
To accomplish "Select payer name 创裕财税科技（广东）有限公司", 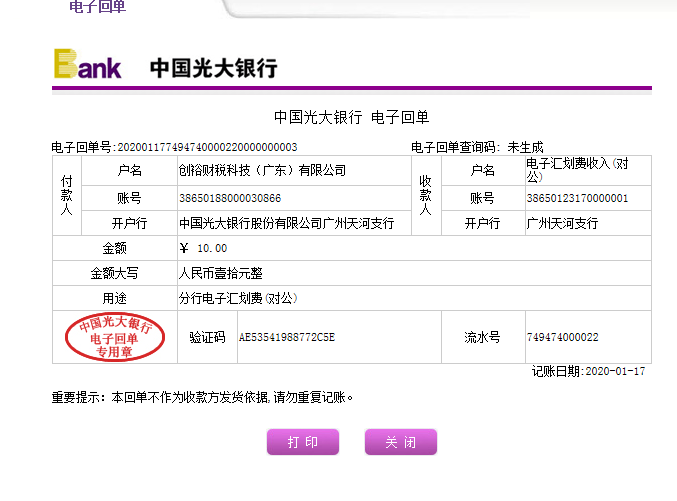I will tap(262, 170).
